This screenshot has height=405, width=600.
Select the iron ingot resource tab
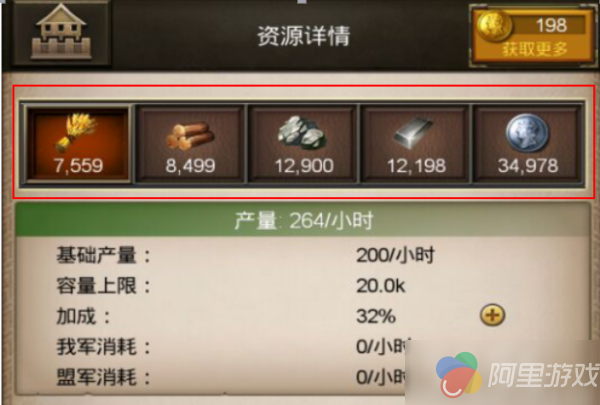pos(416,143)
